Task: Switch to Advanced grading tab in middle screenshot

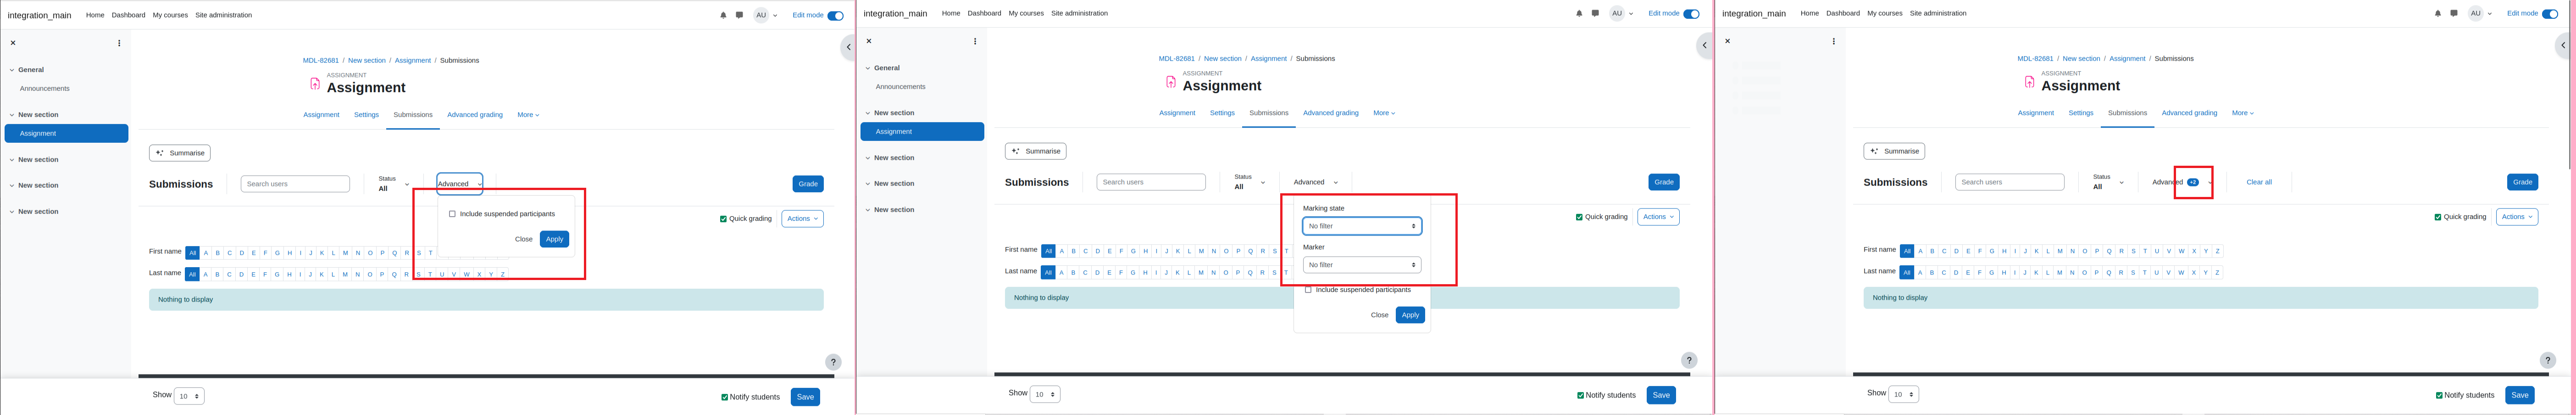Action: point(1331,113)
